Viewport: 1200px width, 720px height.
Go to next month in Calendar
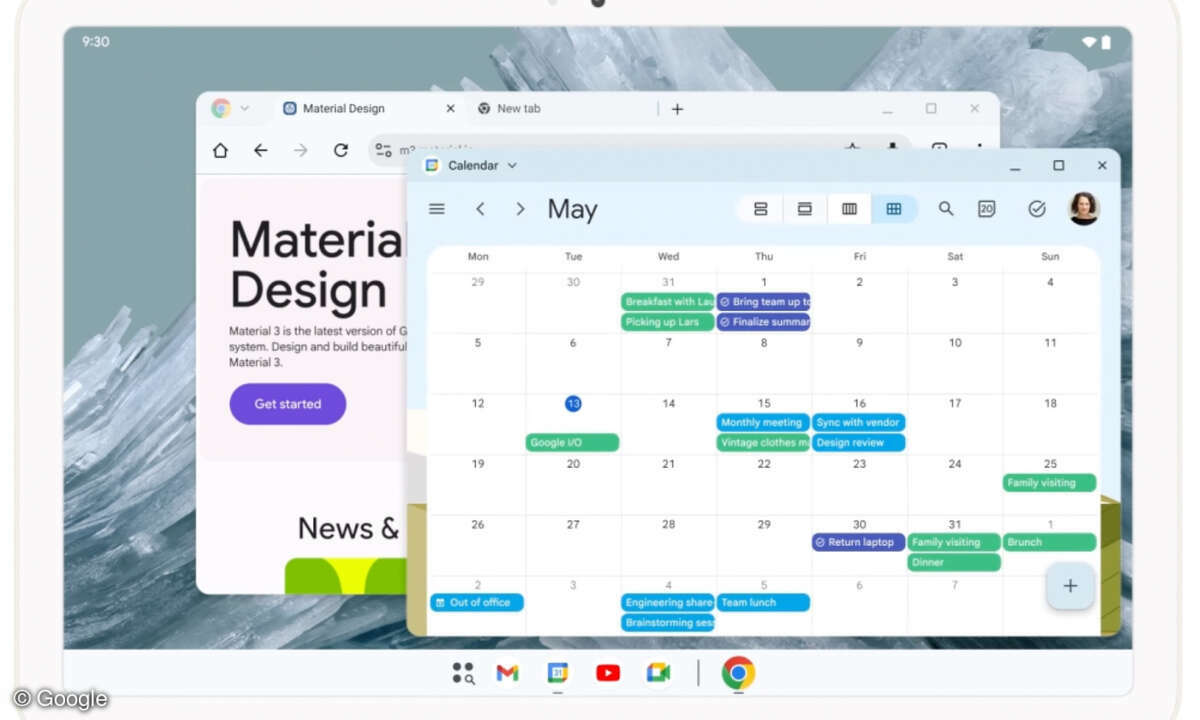[520, 209]
